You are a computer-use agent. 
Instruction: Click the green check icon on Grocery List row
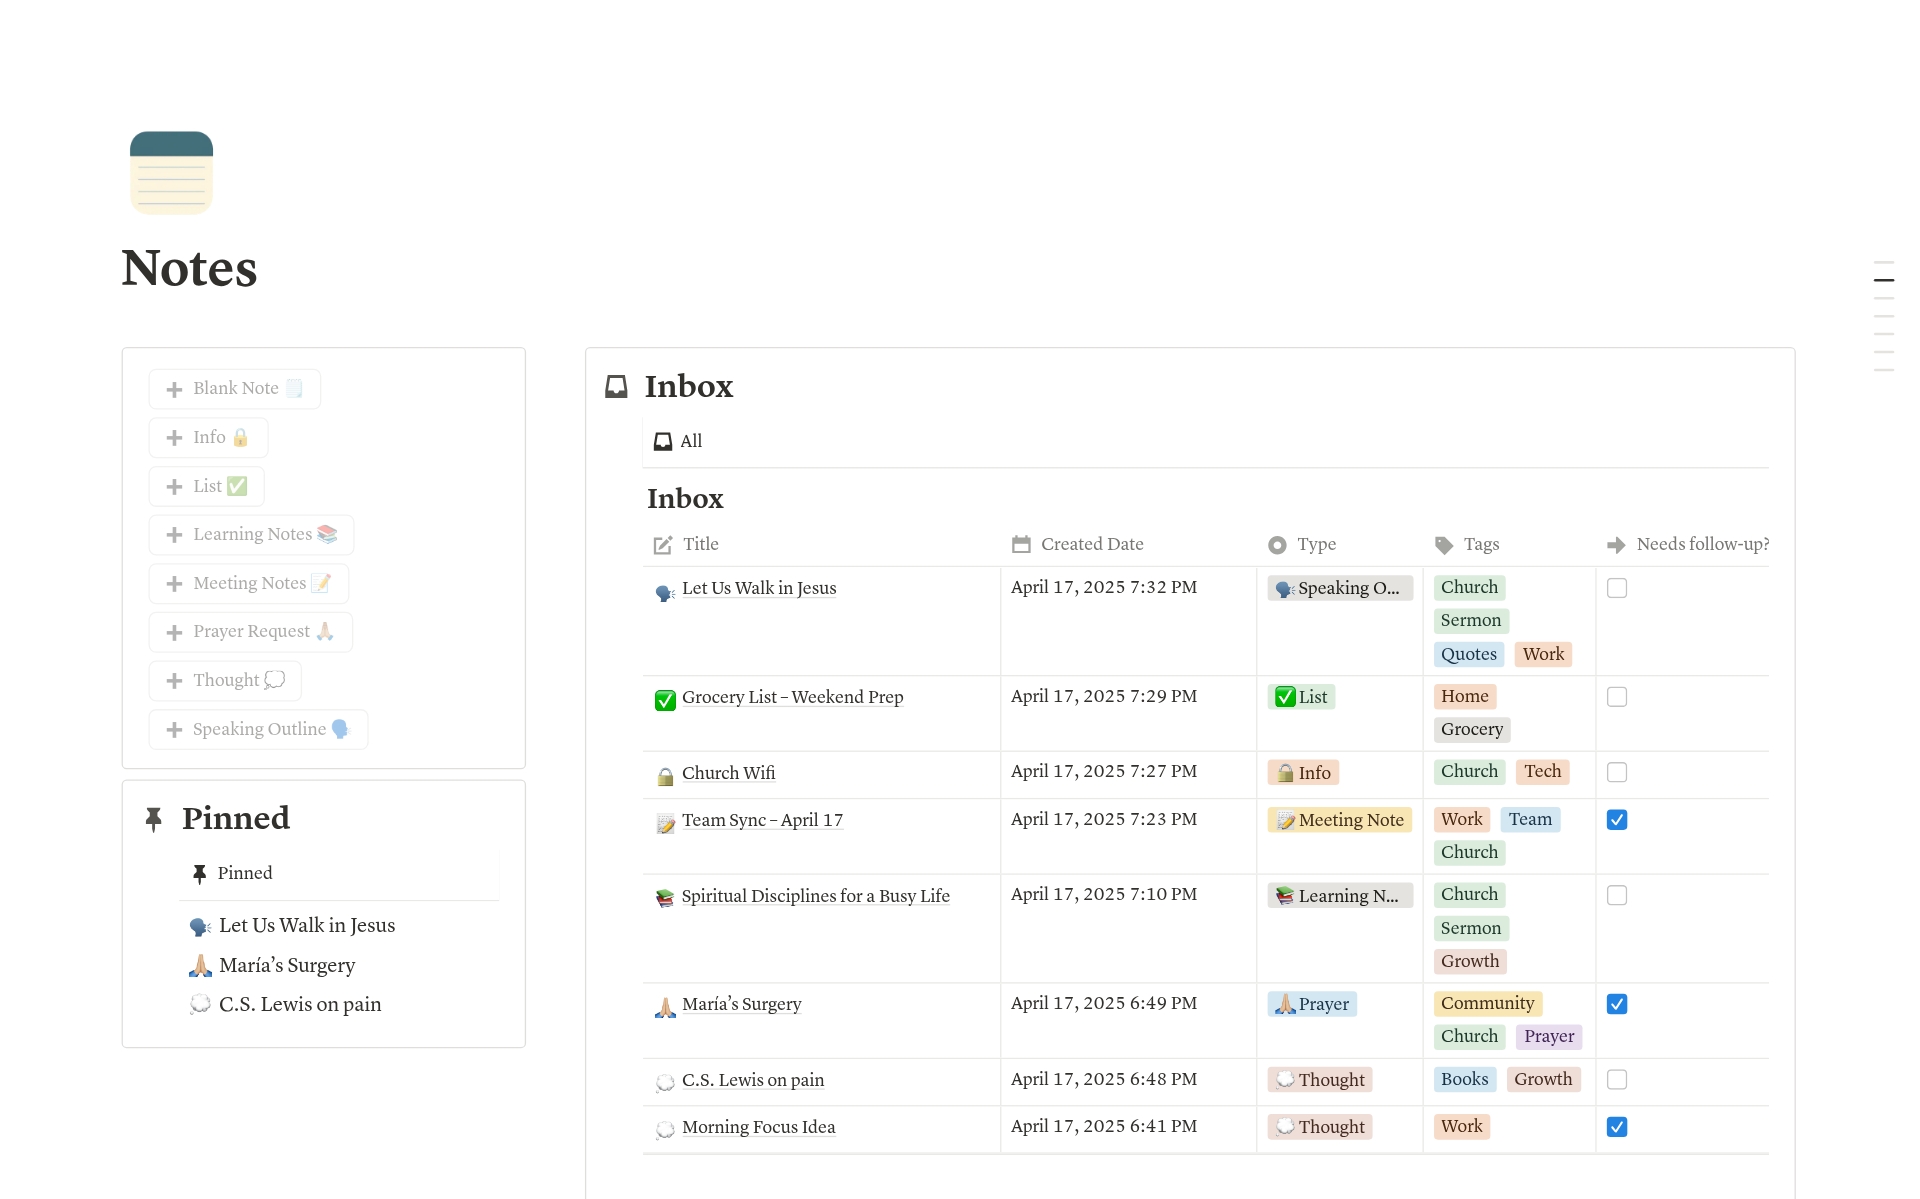(665, 700)
